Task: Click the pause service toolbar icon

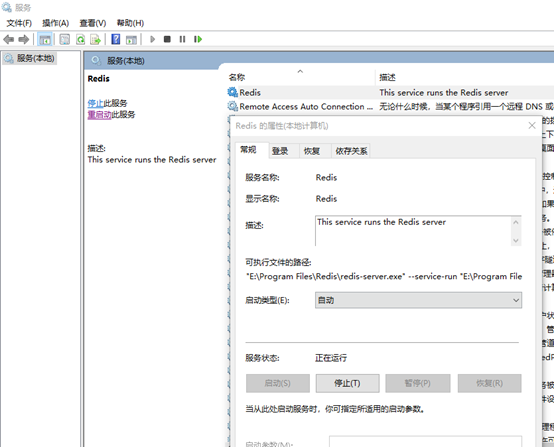Action: pos(182,39)
